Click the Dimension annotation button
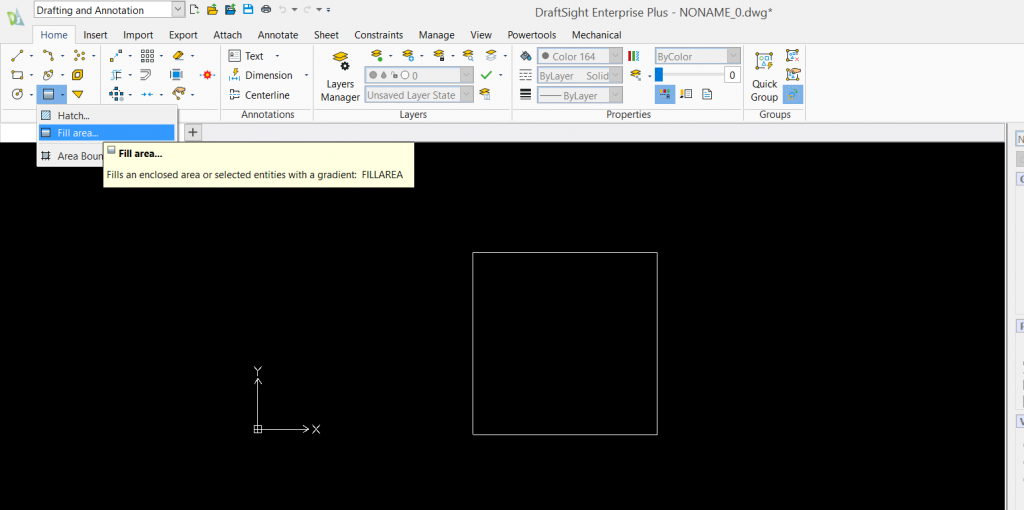The width and height of the screenshot is (1024, 510). 261,76
